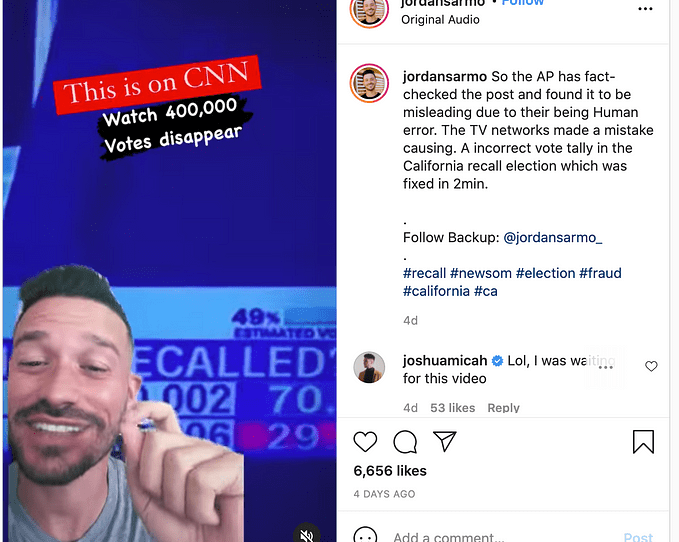Focus the Add a comment field
The image size is (679, 542).
[x=504, y=537]
